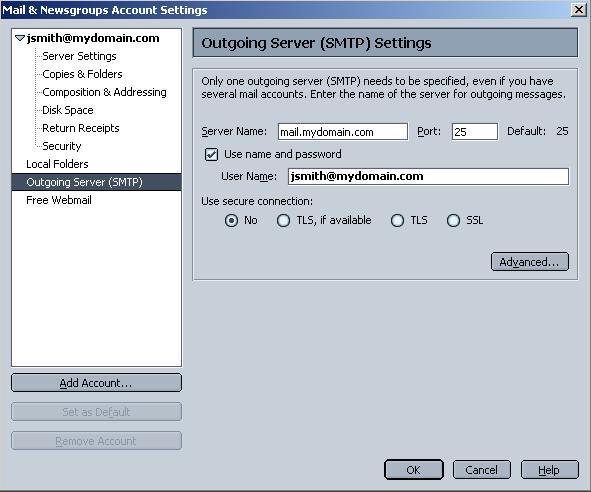The image size is (591, 492).
Task: Select Security in the account tree
Action: tap(62, 146)
